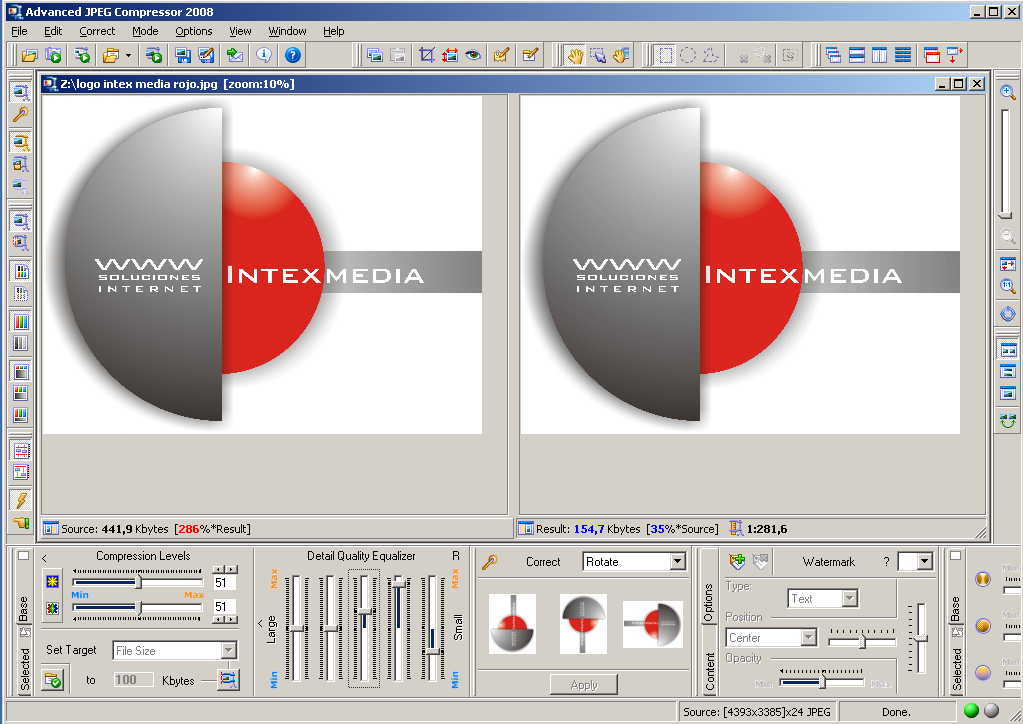The image size is (1023, 724).
Task: Open the Options menu
Action: (194, 31)
